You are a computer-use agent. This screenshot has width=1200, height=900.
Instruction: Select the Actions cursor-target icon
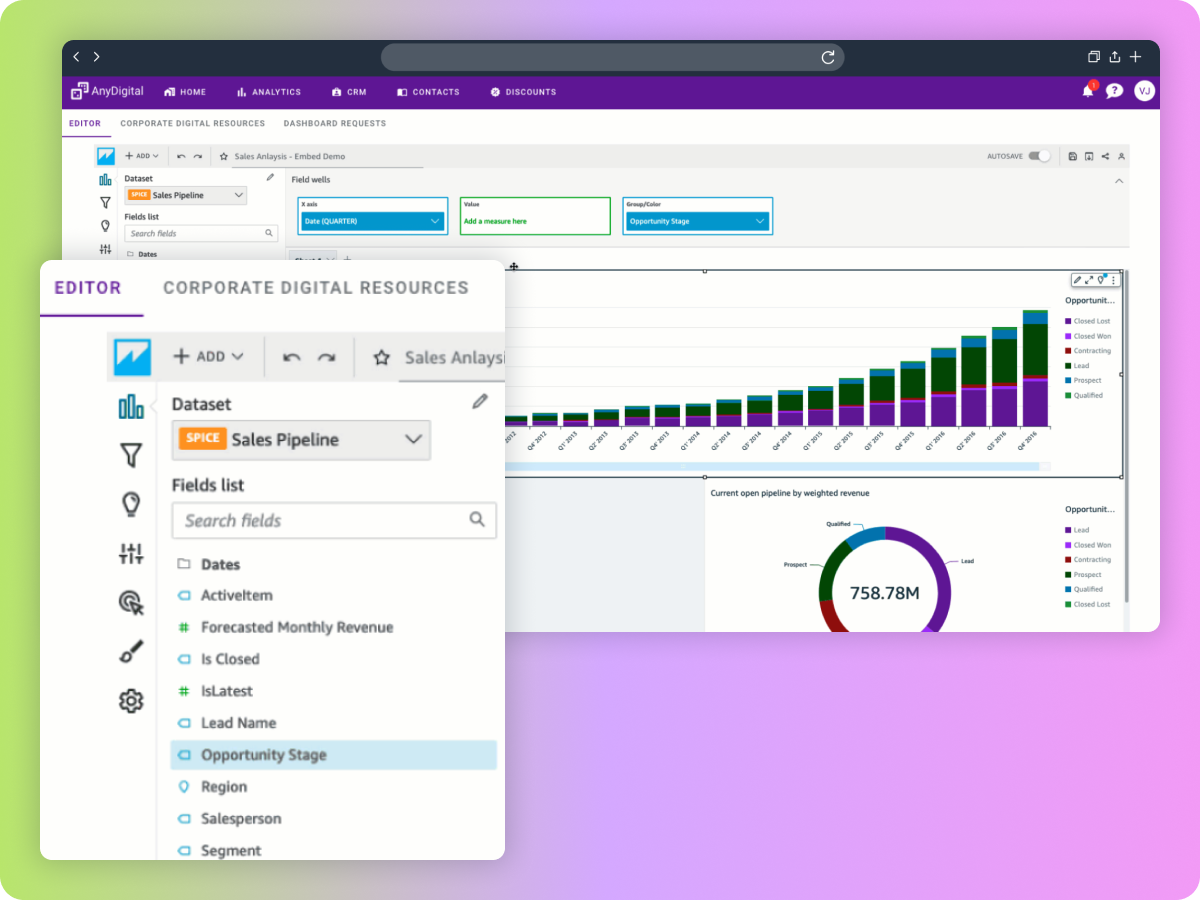(131, 602)
